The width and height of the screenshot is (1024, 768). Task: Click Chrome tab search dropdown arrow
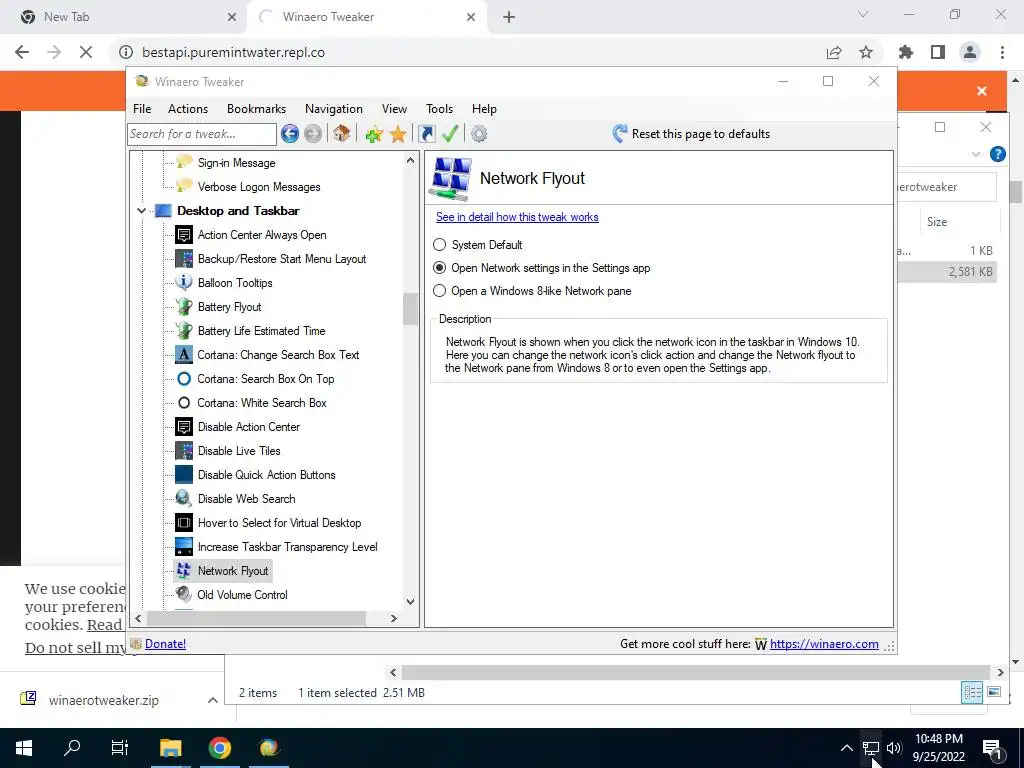pyautogui.click(x=863, y=14)
